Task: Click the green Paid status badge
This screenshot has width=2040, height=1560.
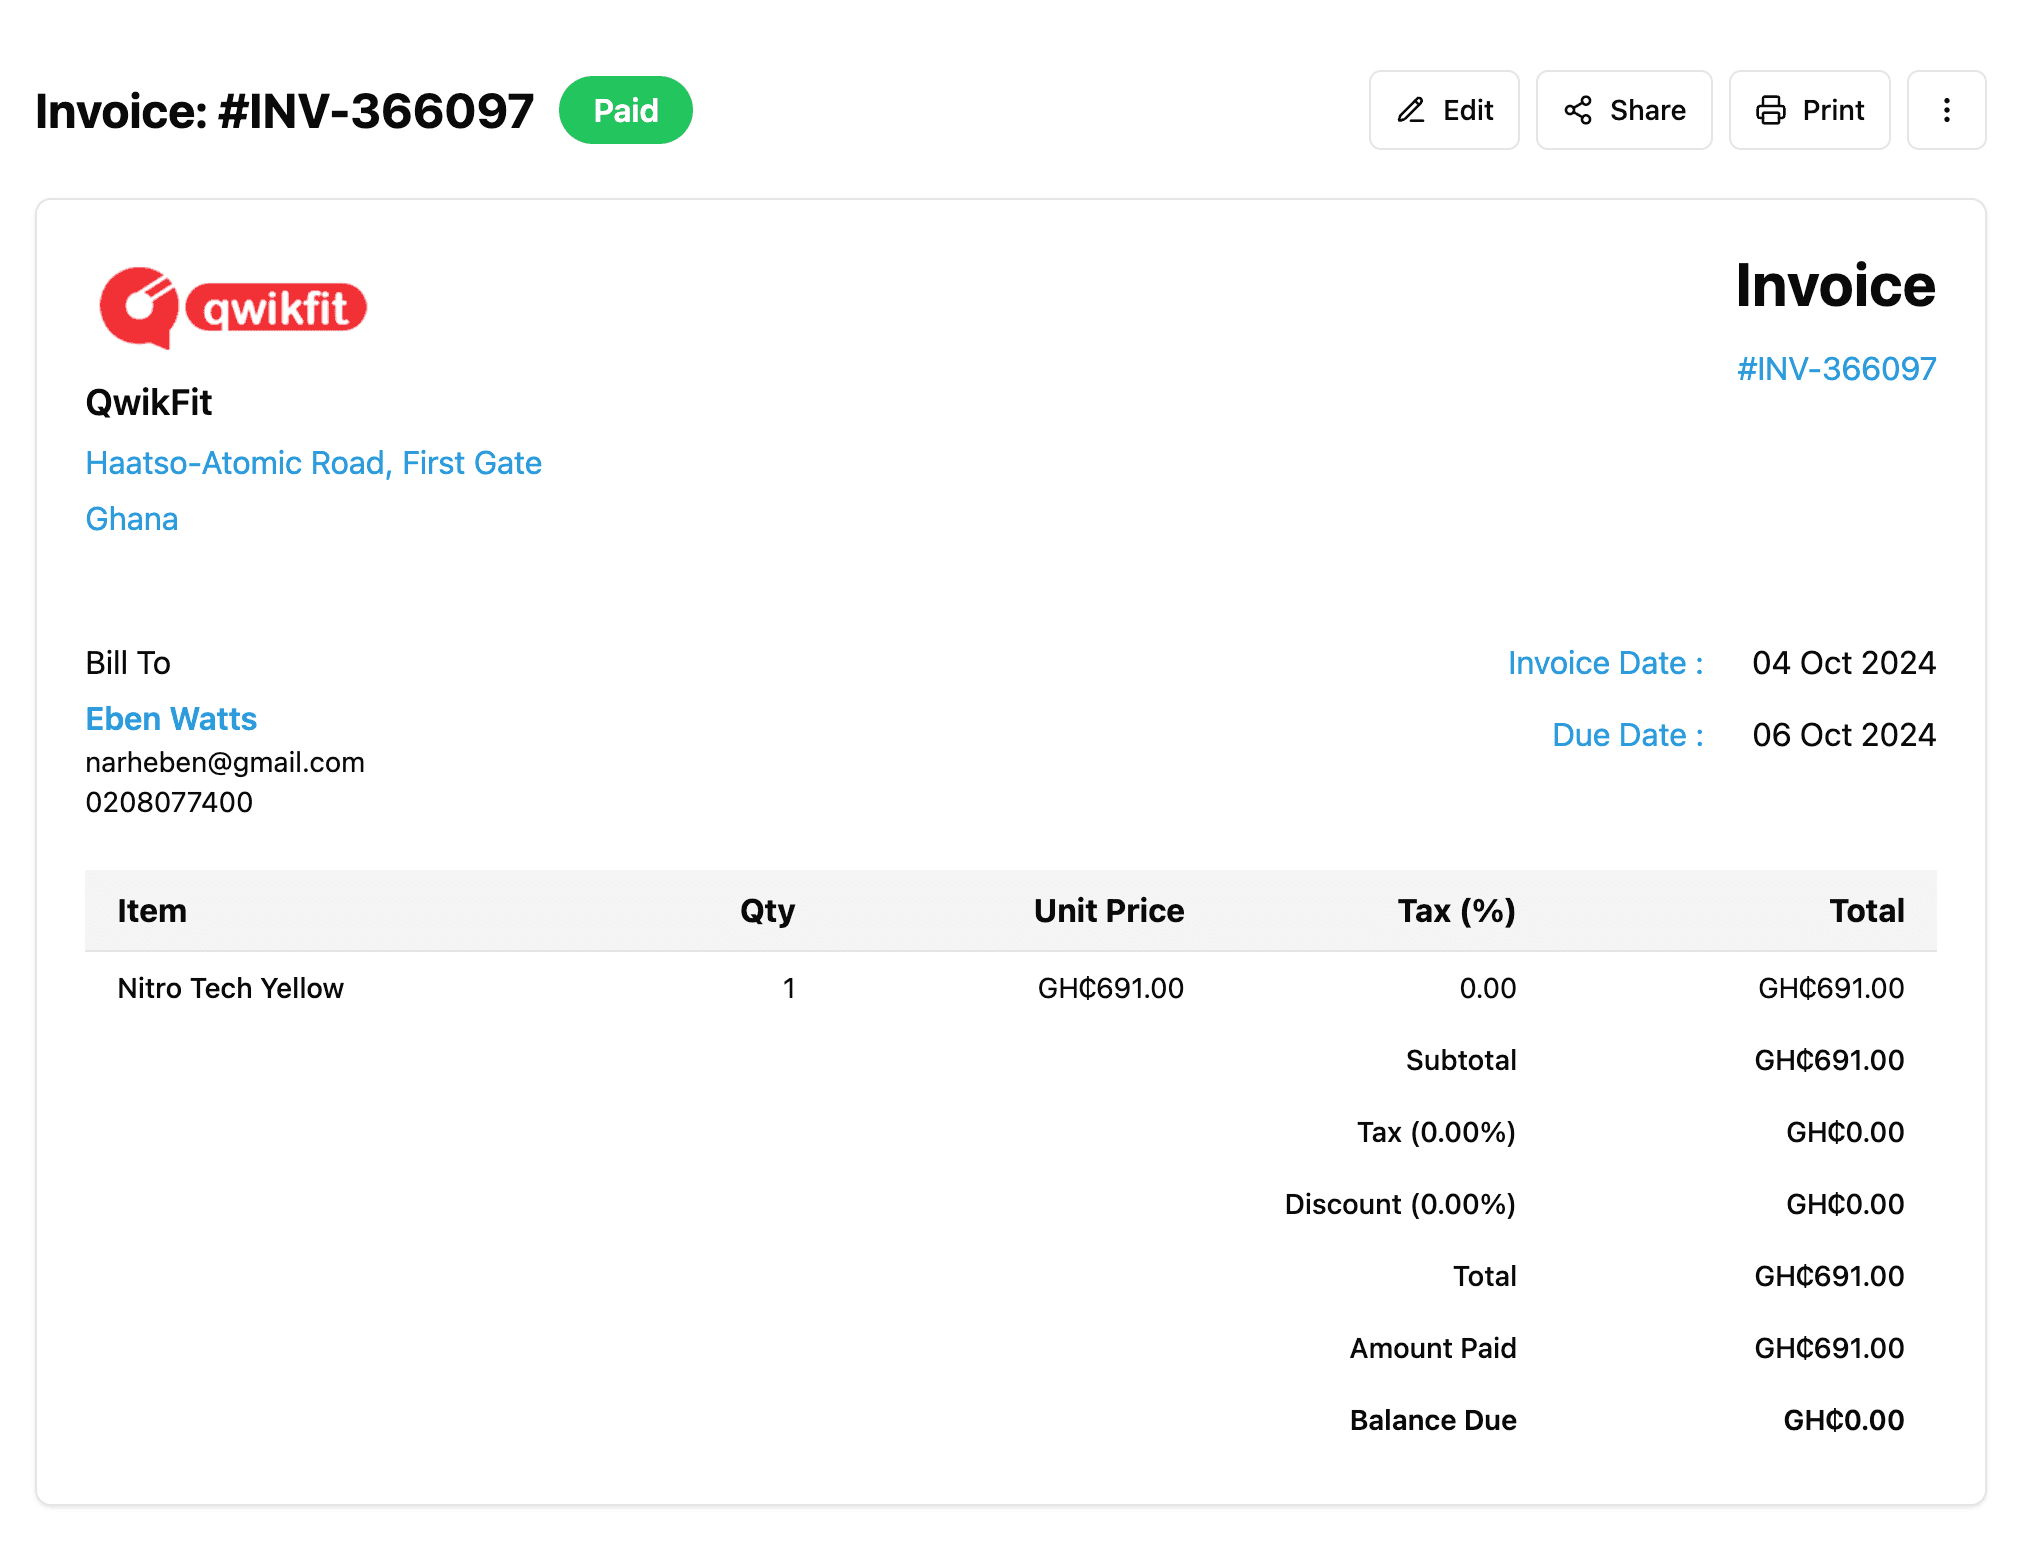Action: pyautogui.click(x=626, y=110)
